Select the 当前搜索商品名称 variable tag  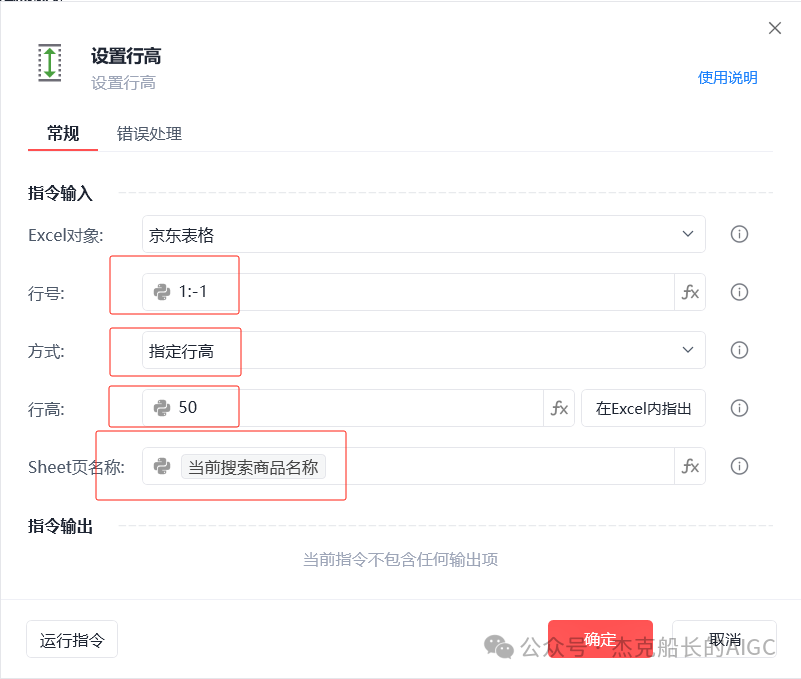(x=253, y=466)
